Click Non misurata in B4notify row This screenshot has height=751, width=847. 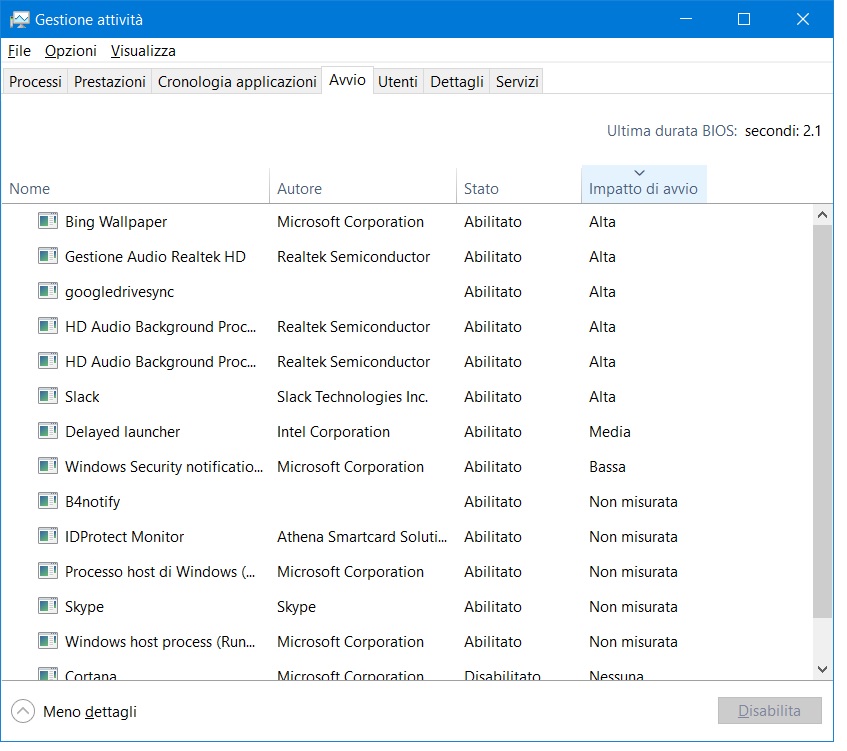coord(633,502)
